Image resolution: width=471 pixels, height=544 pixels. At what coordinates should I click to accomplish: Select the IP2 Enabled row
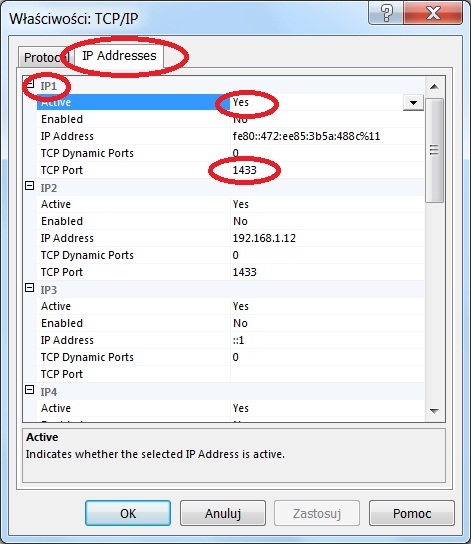[x=230, y=221]
